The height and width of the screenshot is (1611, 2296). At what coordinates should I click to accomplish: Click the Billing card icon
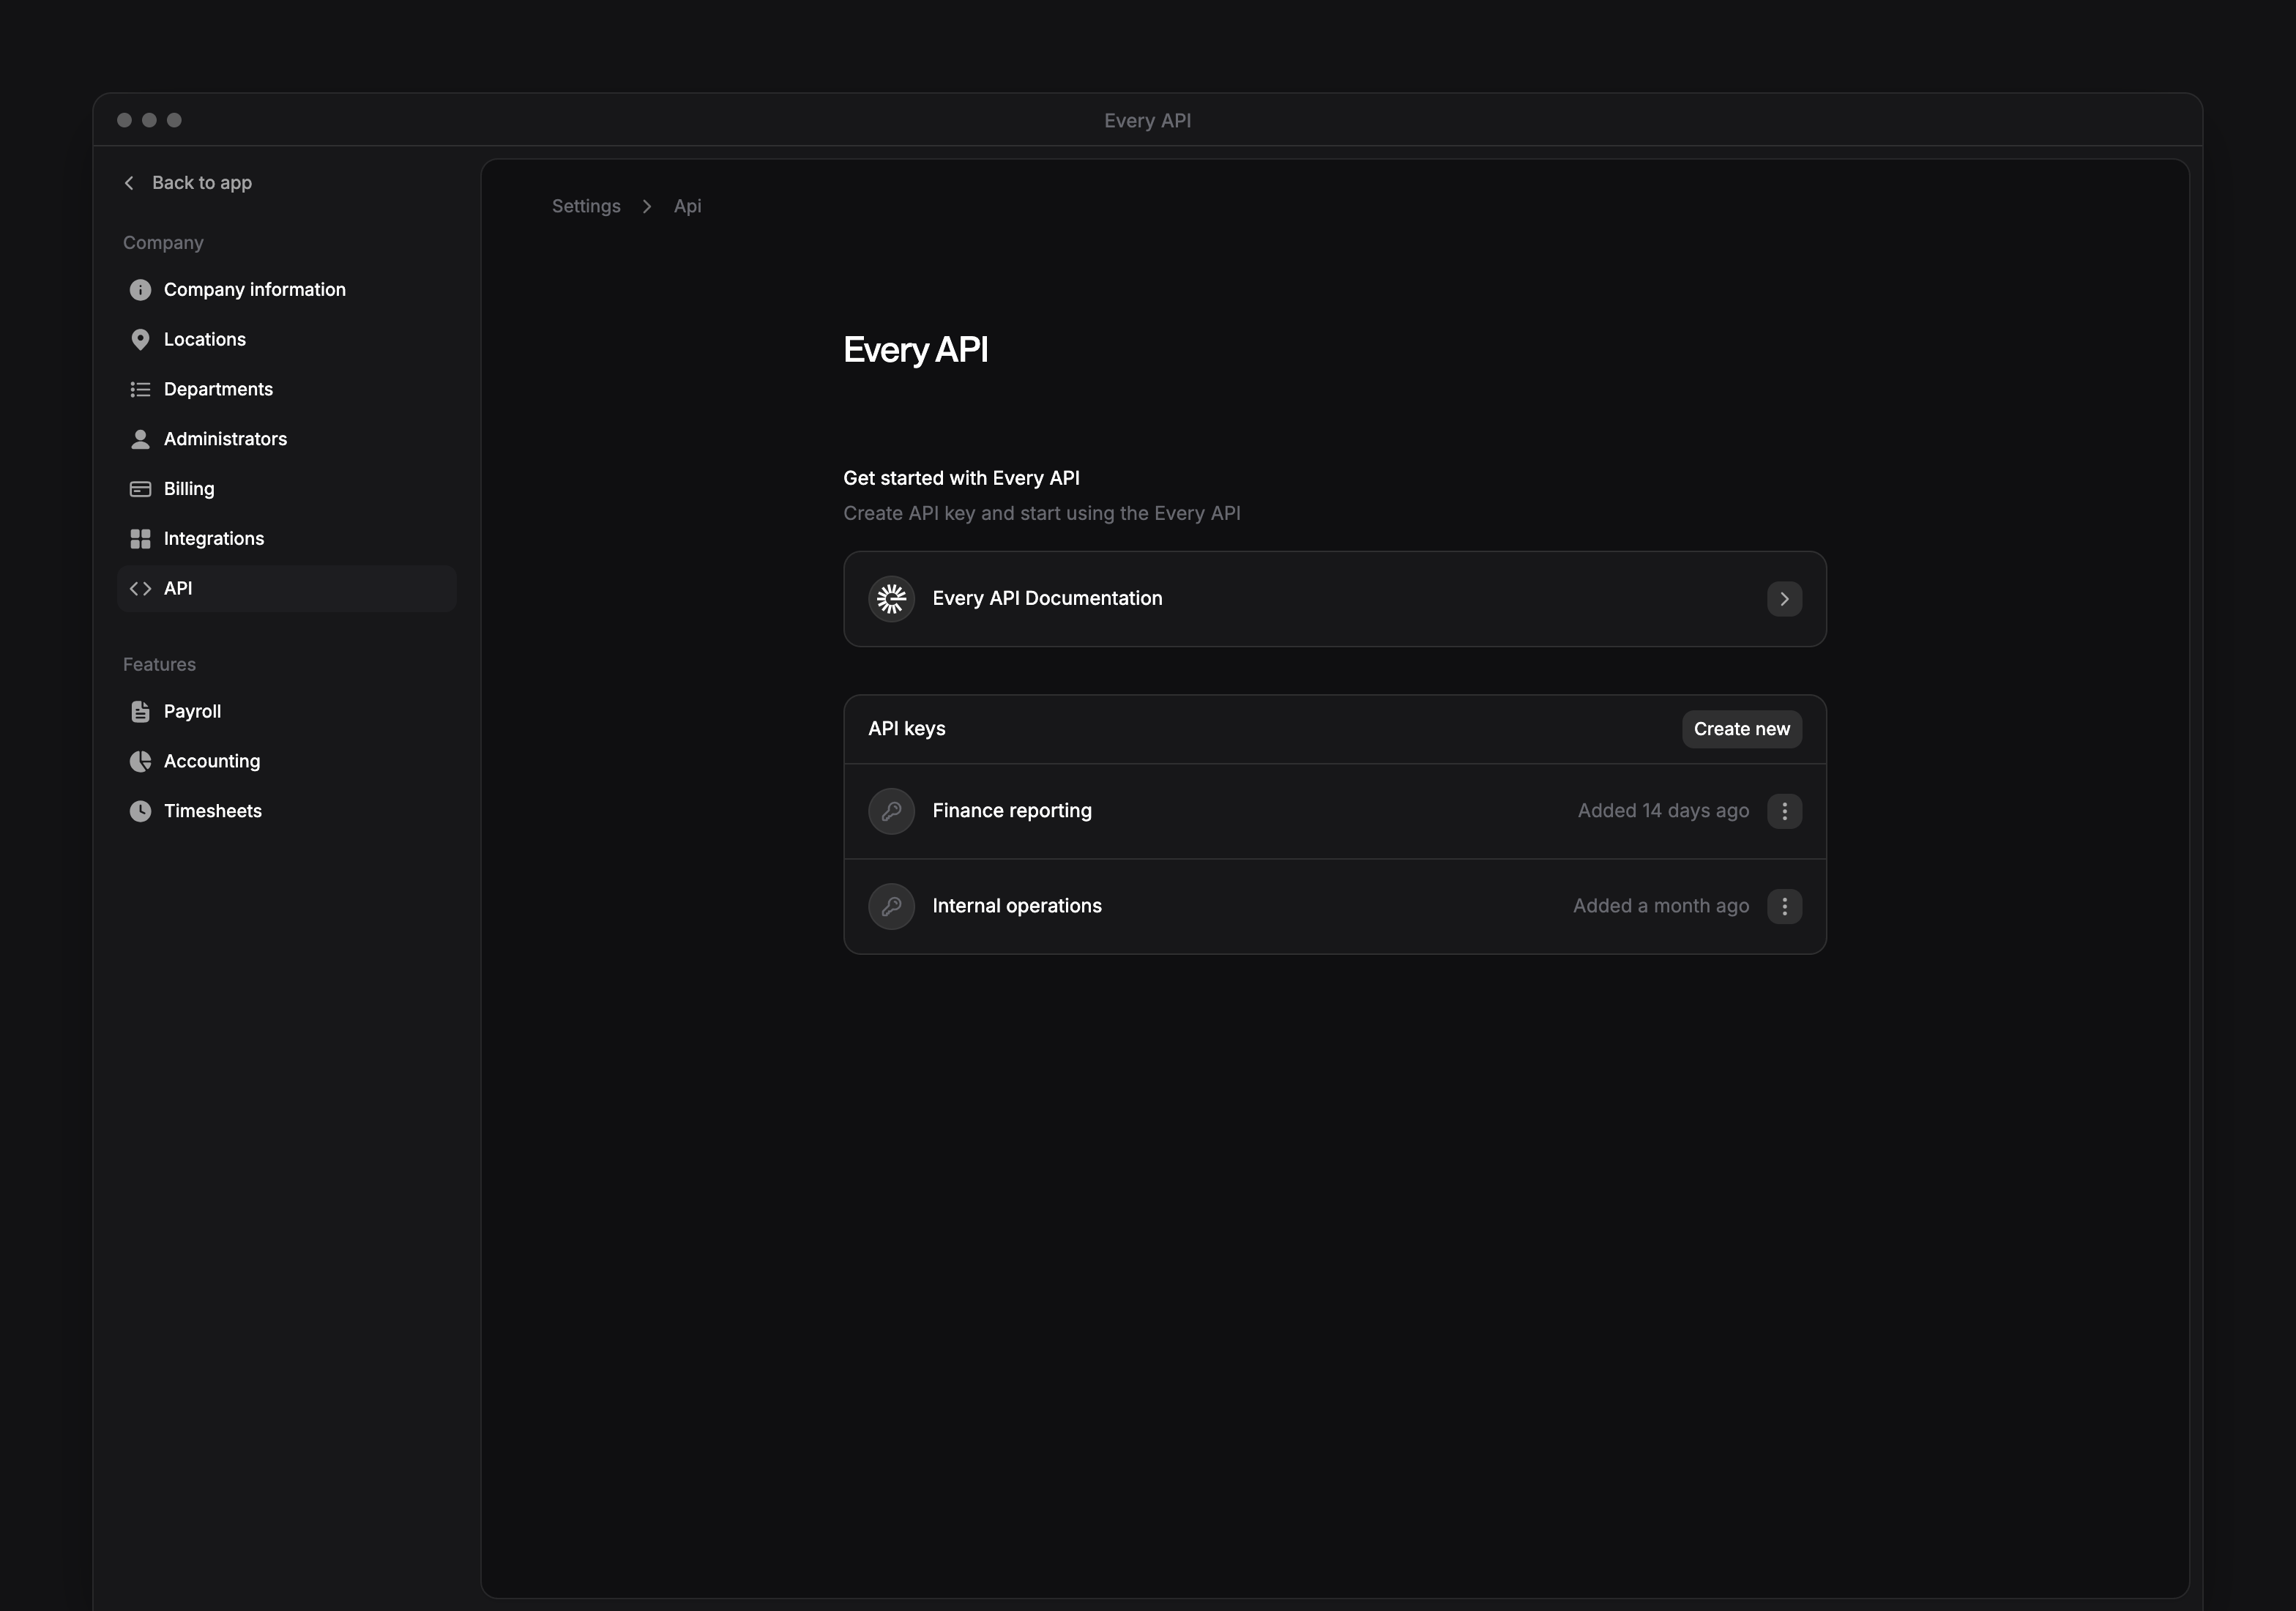(140, 489)
